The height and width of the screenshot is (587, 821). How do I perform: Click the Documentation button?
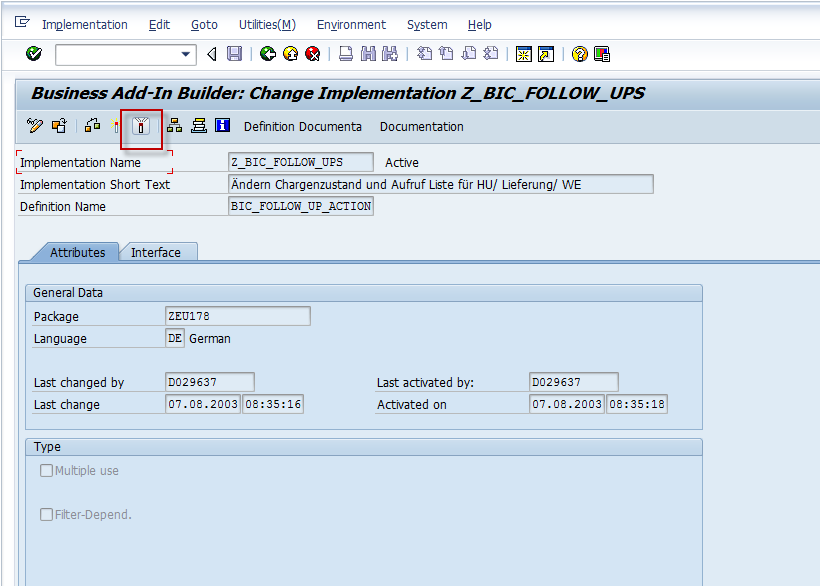point(421,126)
